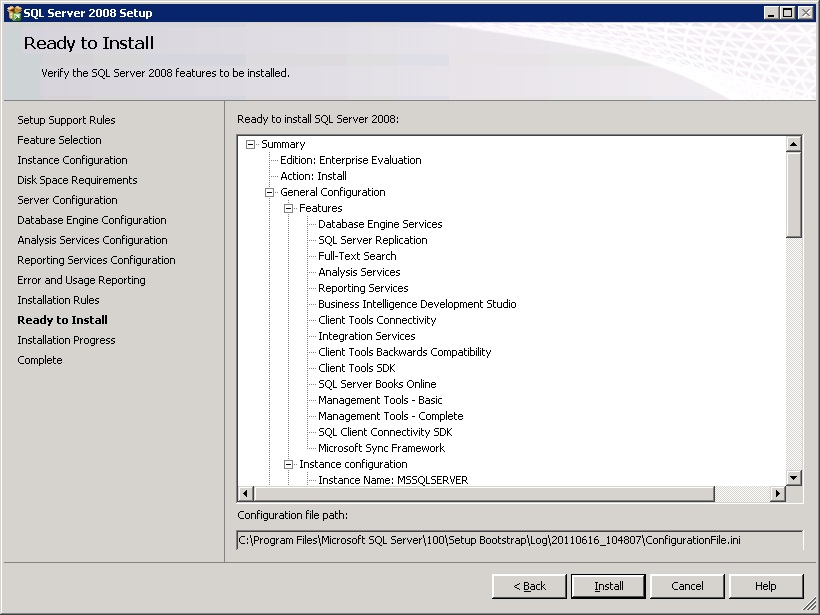Open Help for this setup page

766,586
